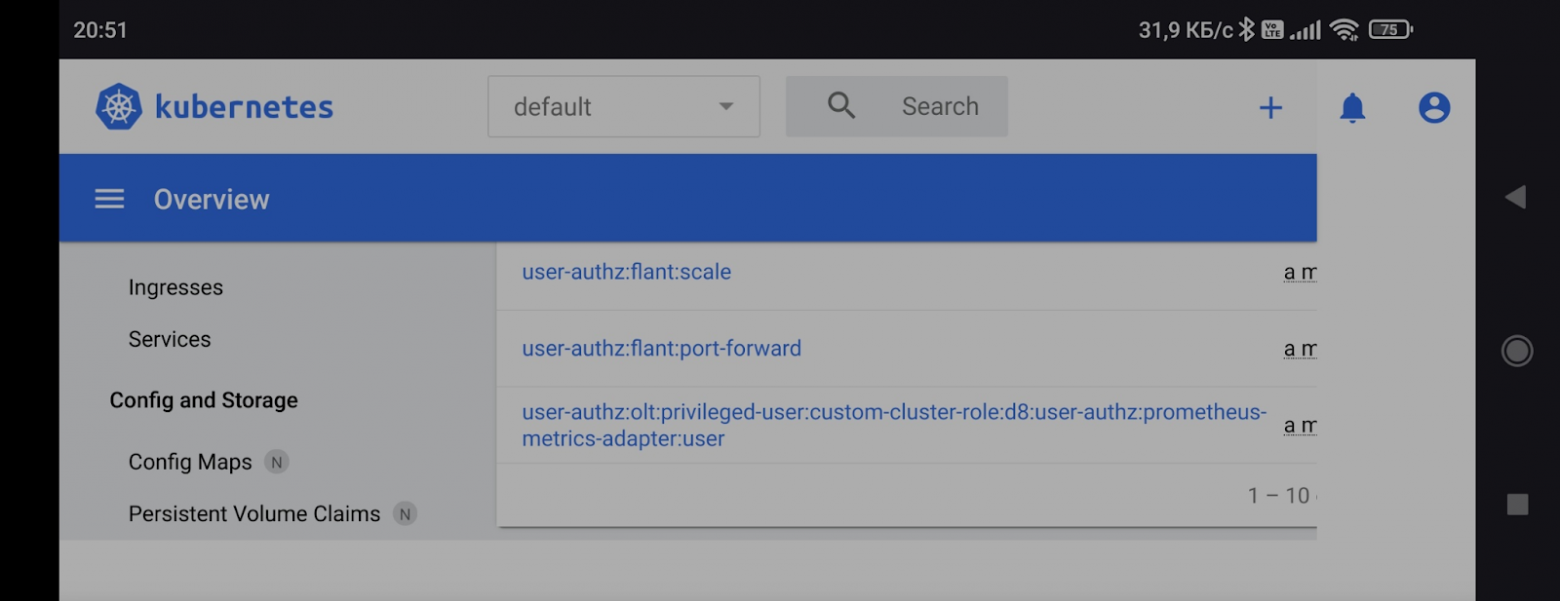1560x601 pixels.
Task: Open Ingresses in the sidebar
Action: 176,287
